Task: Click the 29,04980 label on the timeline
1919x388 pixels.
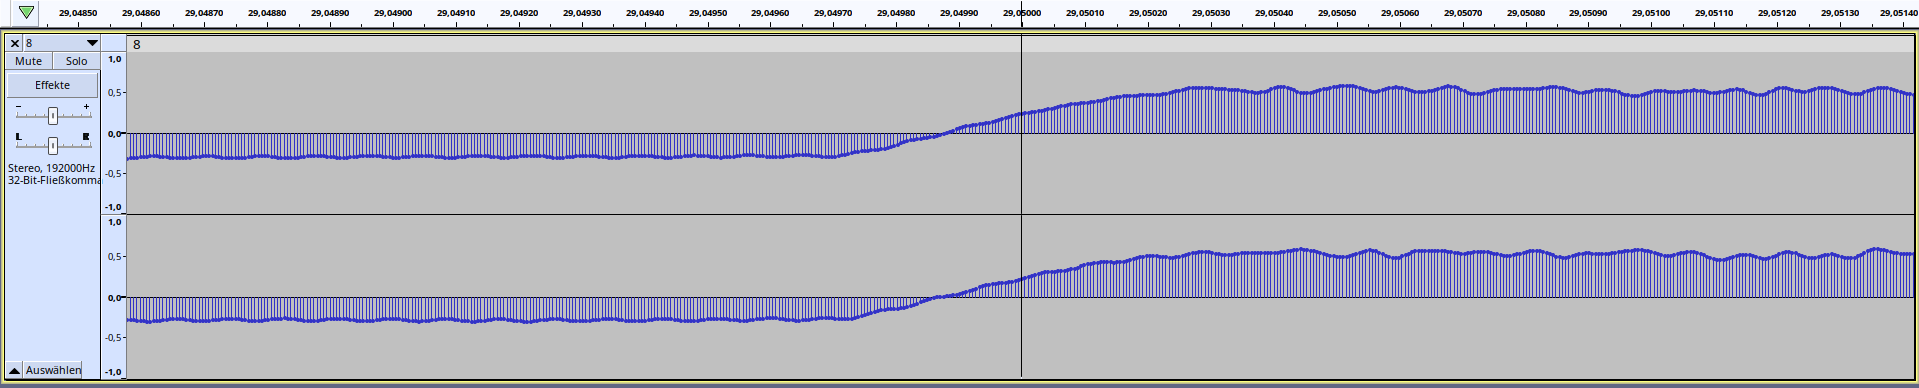Action: [896, 13]
